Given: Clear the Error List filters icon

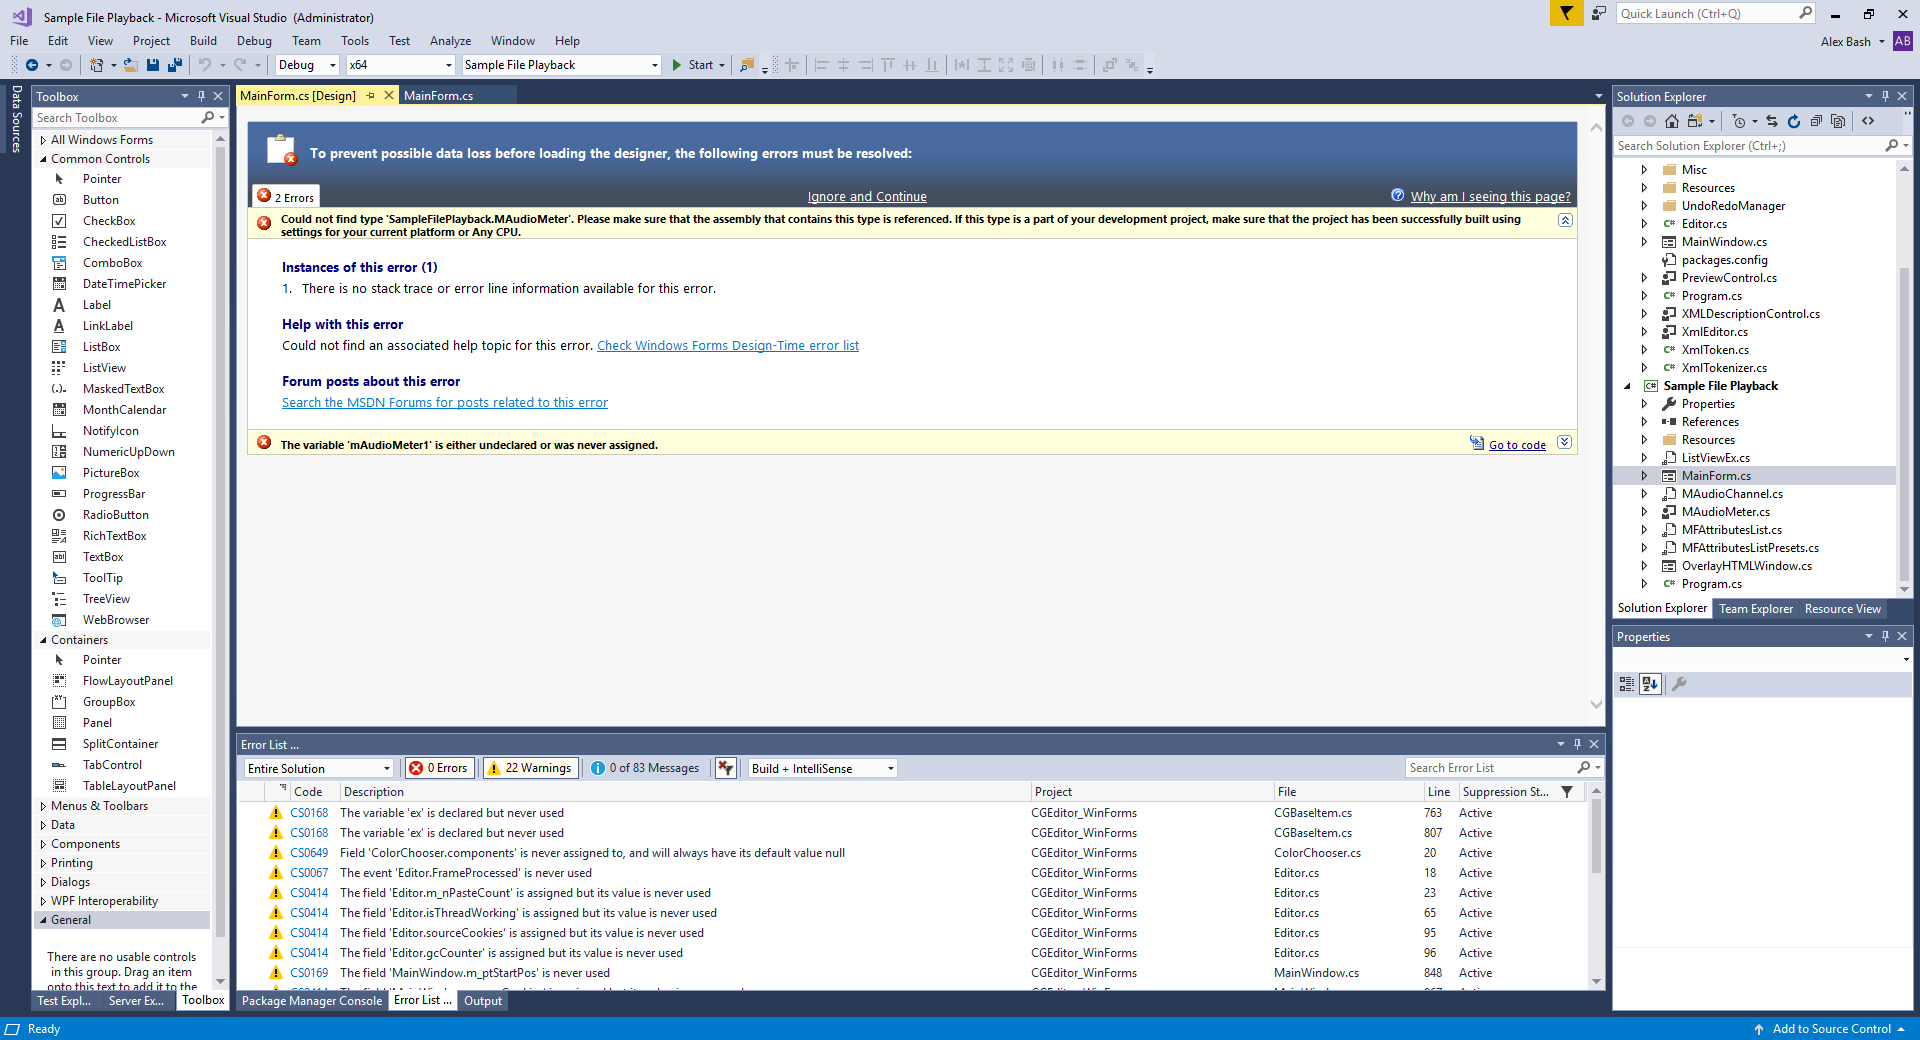Looking at the screenshot, I should (726, 768).
